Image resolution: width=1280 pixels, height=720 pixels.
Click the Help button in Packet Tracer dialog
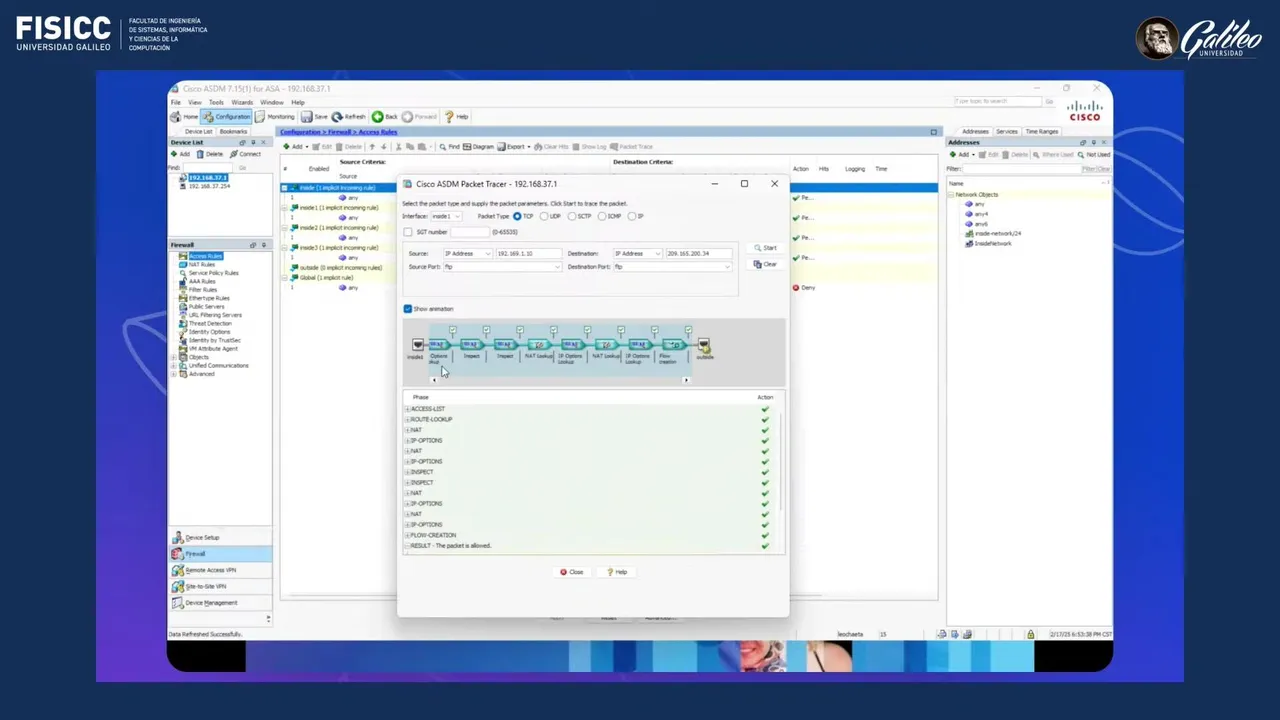[x=617, y=572]
